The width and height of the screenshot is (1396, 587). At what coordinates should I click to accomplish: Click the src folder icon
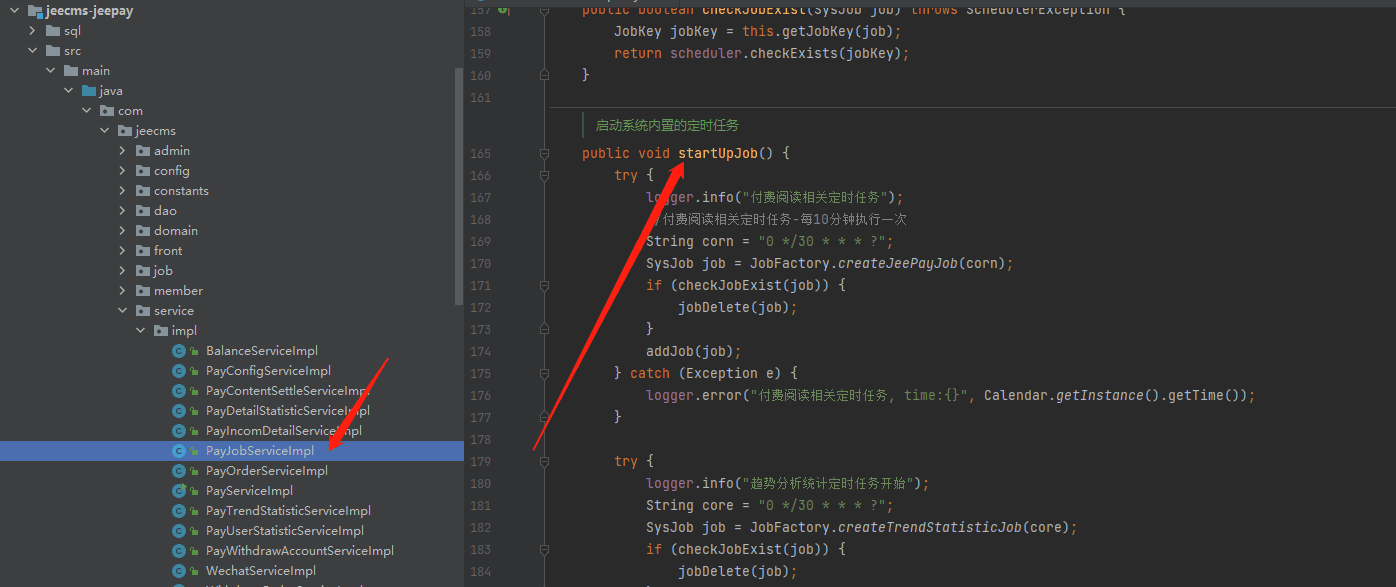tap(53, 51)
